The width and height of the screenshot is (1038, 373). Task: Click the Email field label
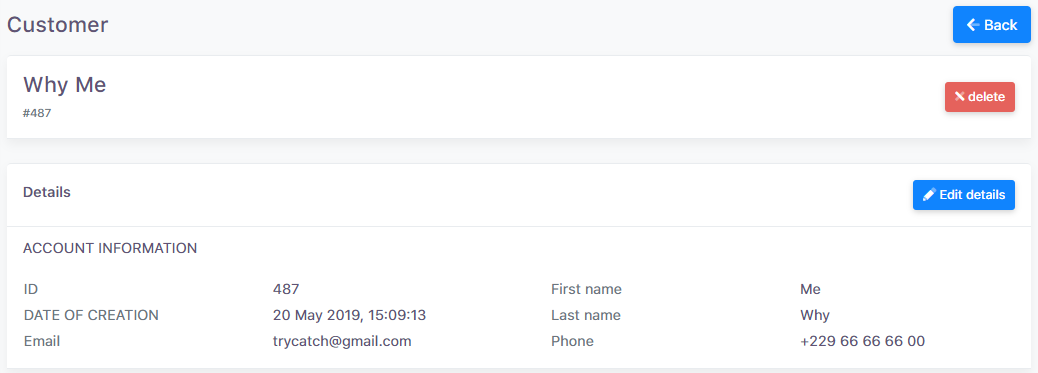pos(42,342)
